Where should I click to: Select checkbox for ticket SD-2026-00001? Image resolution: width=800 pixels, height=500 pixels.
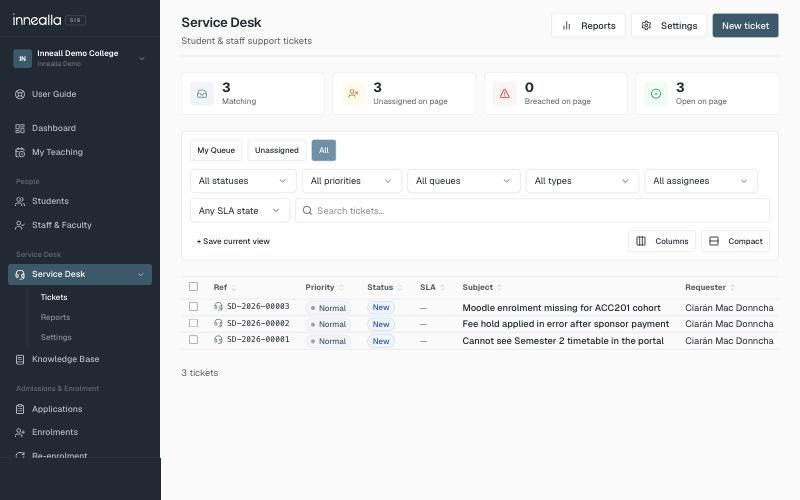pos(193,340)
